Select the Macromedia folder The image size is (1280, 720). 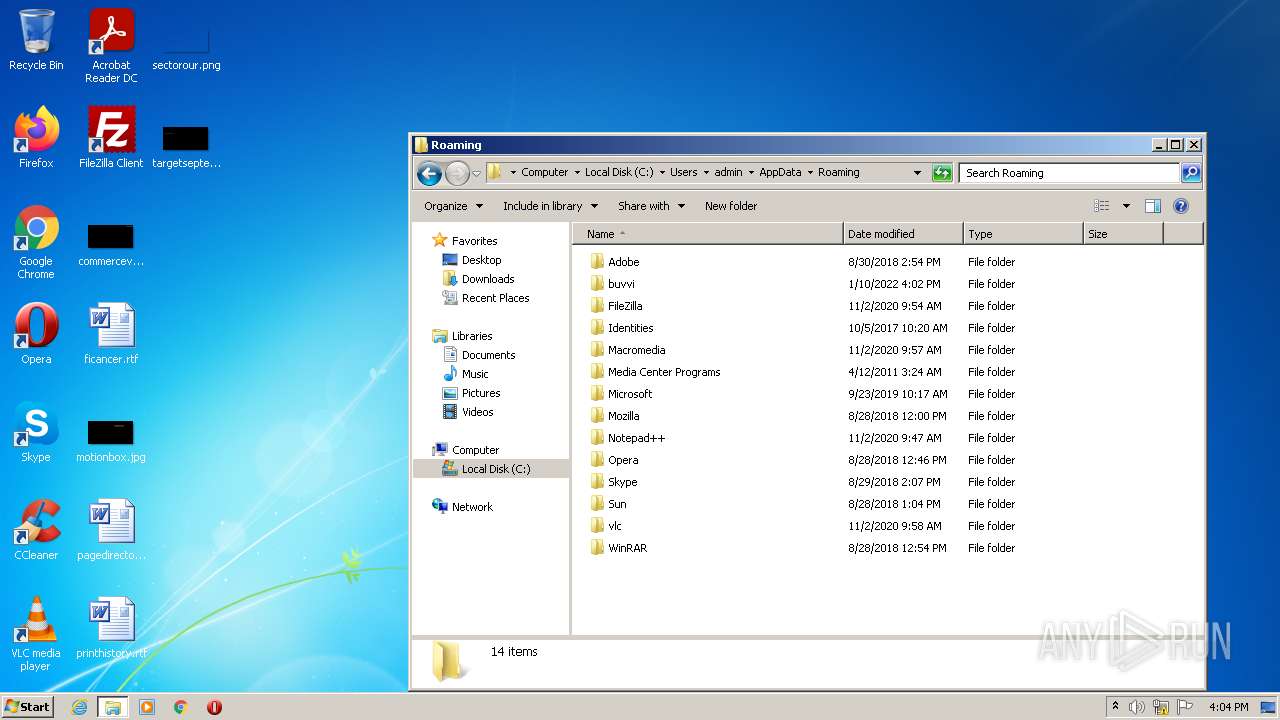pyautogui.click(x=636, y=350)
